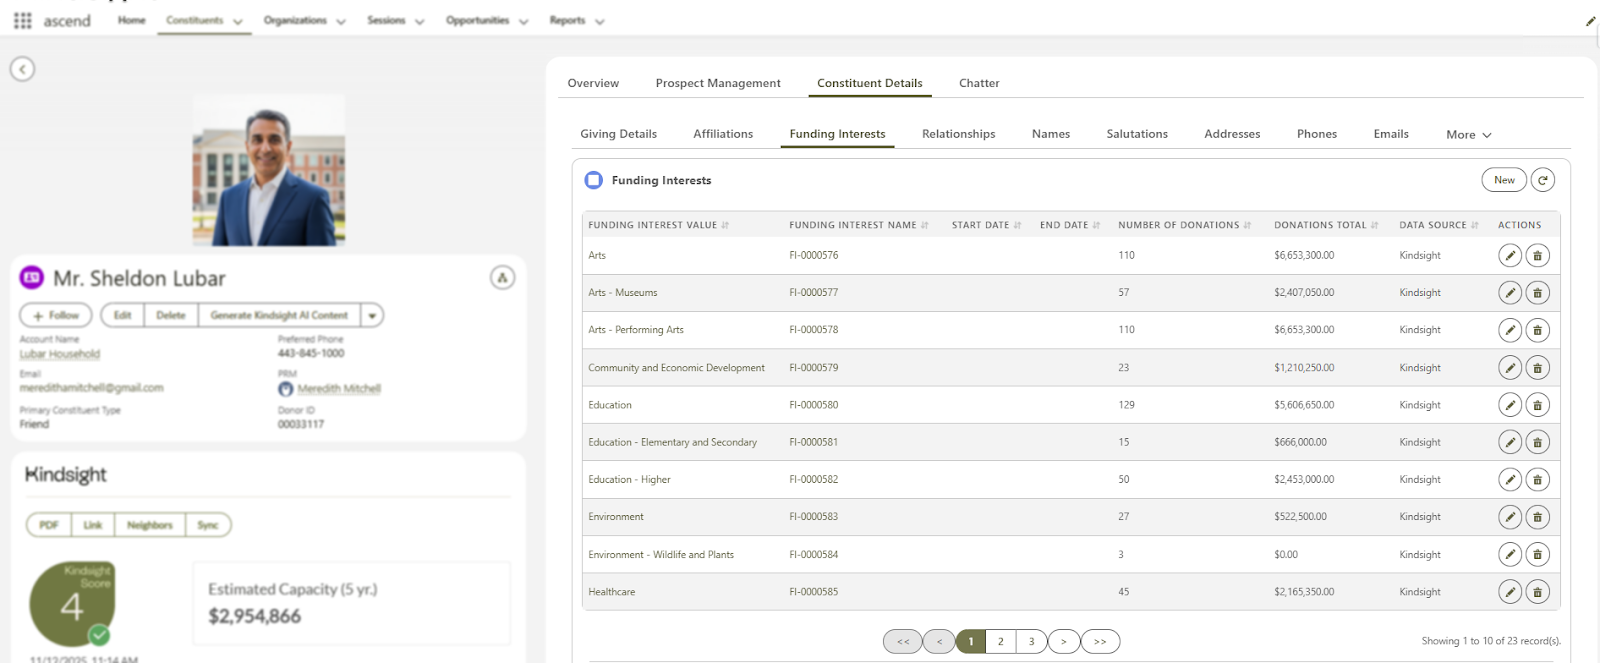This screenshot has height=663, width=1600.
Task: Switch to the Overview tab
Action: tap(593, 83)
